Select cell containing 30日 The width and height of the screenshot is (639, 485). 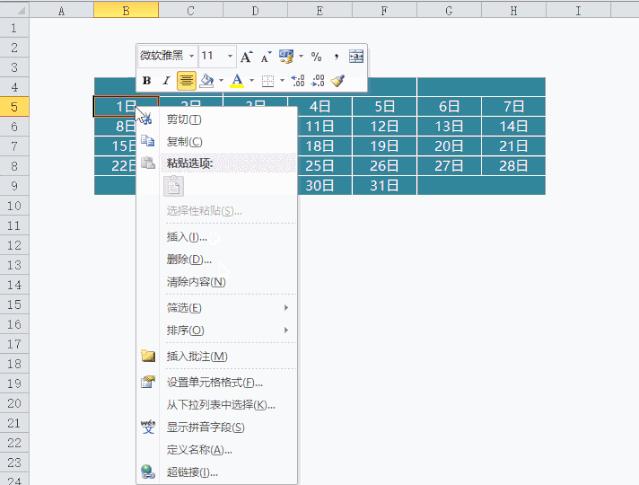pos(320,185)
